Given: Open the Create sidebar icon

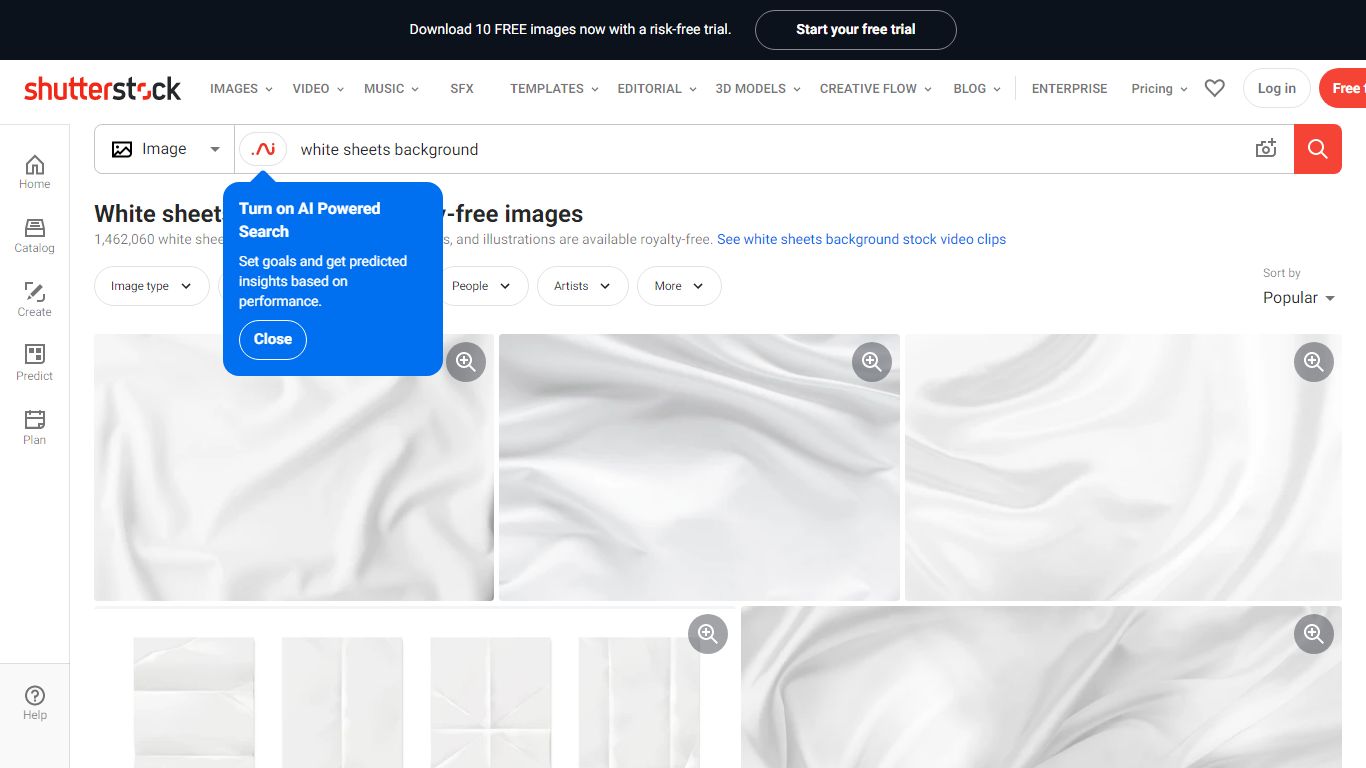Looking at the screenshot, I should pos(34,300).
